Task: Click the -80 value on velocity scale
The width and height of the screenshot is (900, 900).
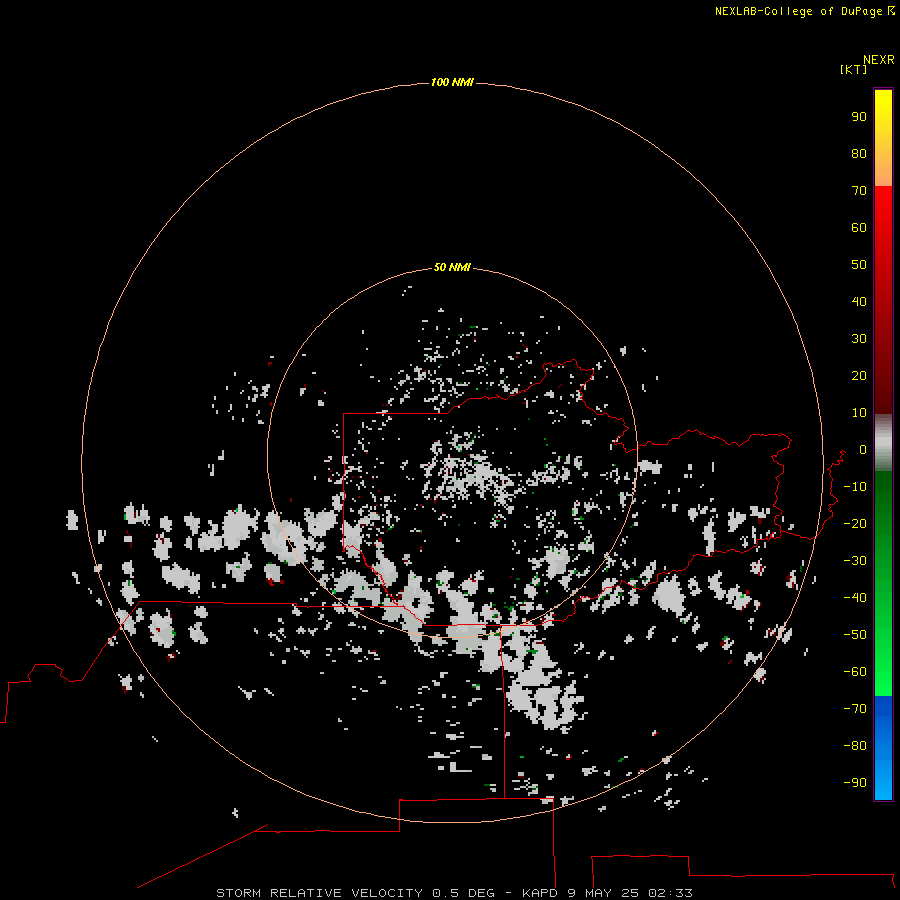Action: [x=855, y=746]
